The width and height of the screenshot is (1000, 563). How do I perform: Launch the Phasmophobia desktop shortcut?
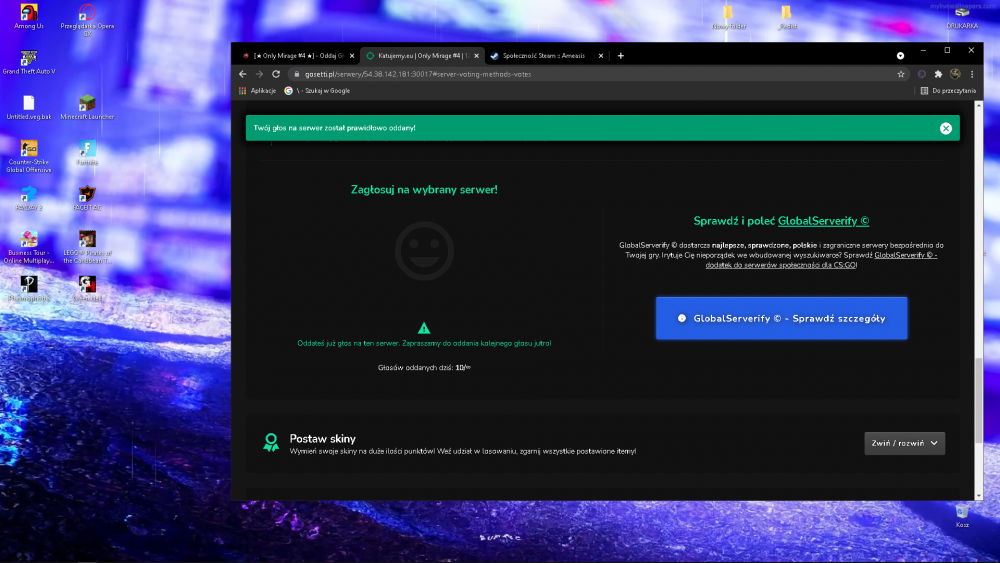29,288
